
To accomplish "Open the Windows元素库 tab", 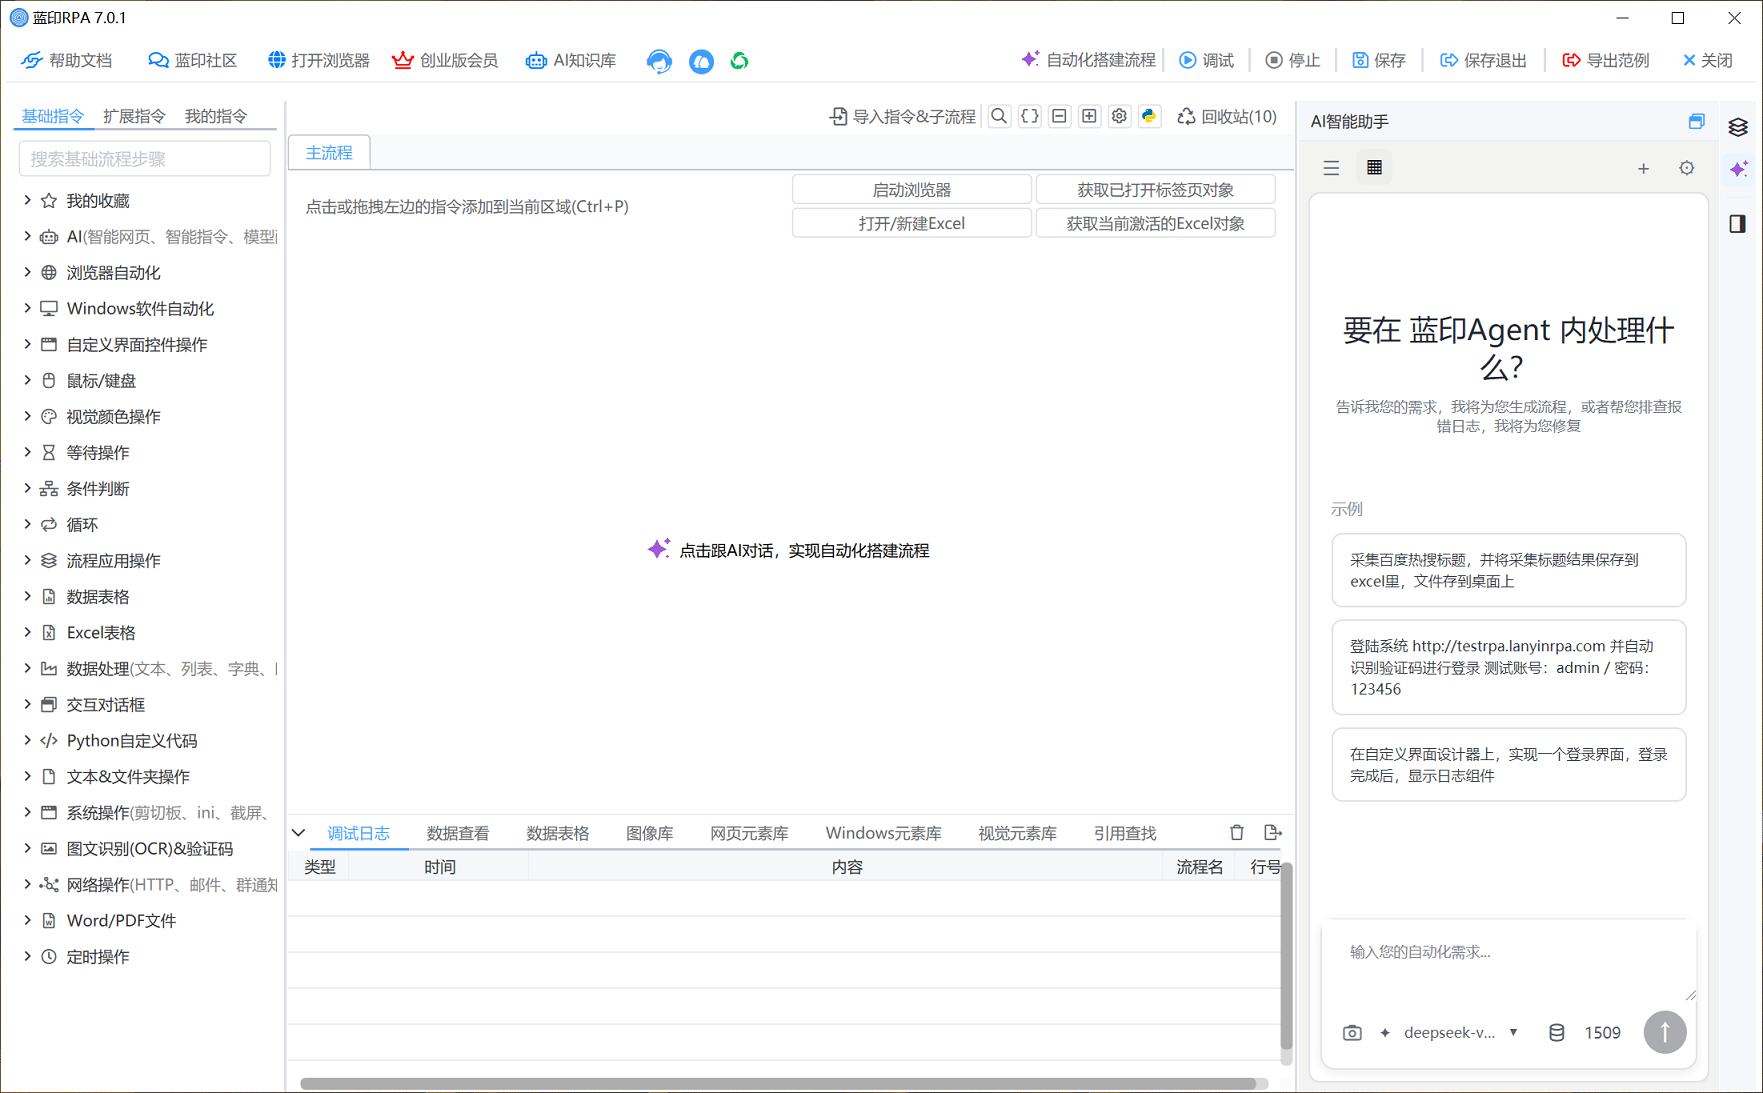I will tap(883, 833).
